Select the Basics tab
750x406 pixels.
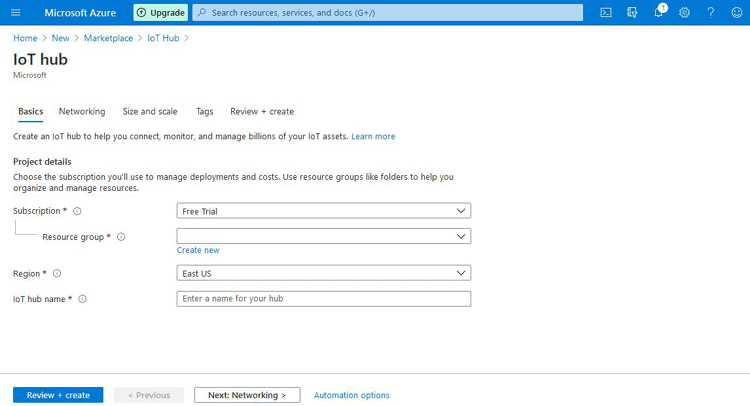coord(31,111)
